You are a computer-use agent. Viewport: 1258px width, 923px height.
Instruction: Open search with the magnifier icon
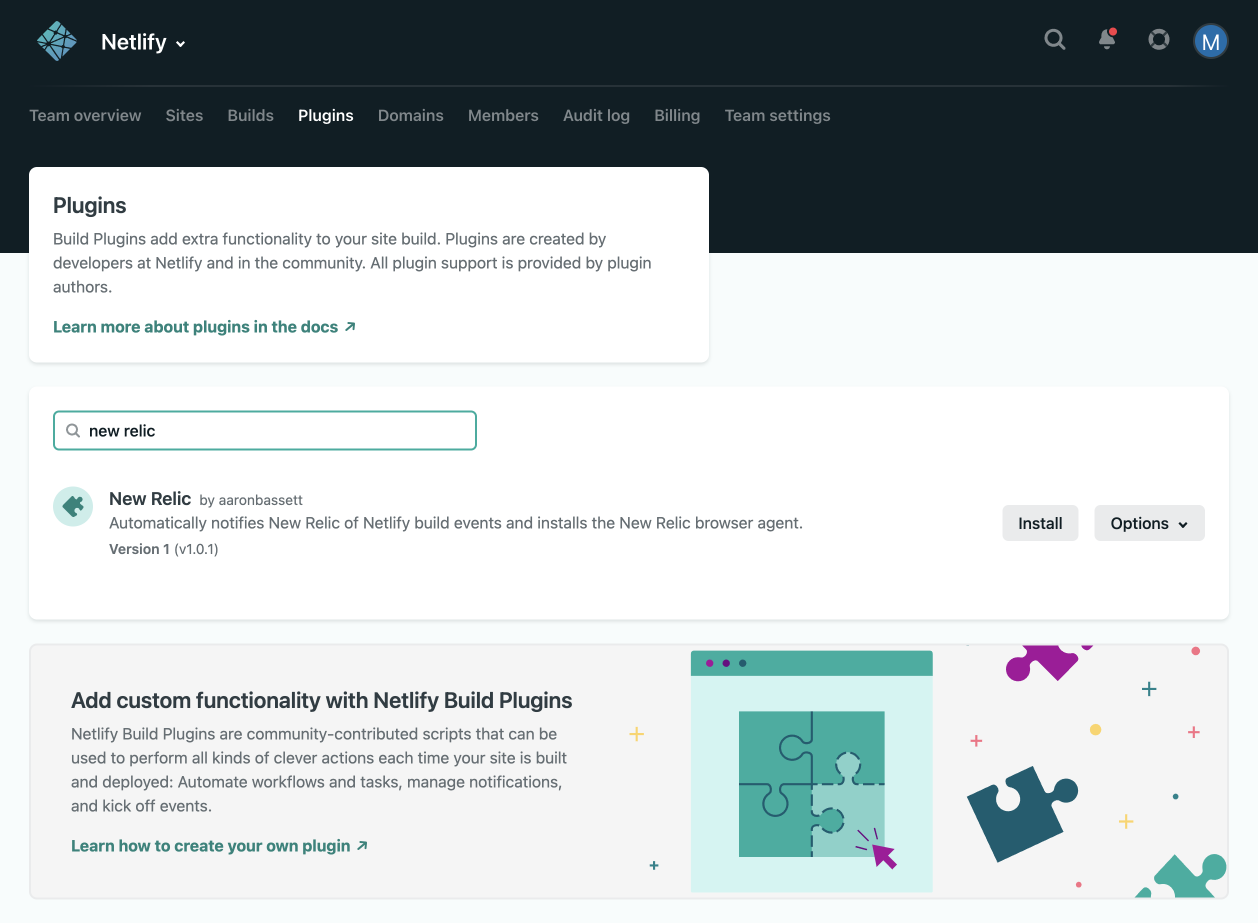pos(1055,40)
